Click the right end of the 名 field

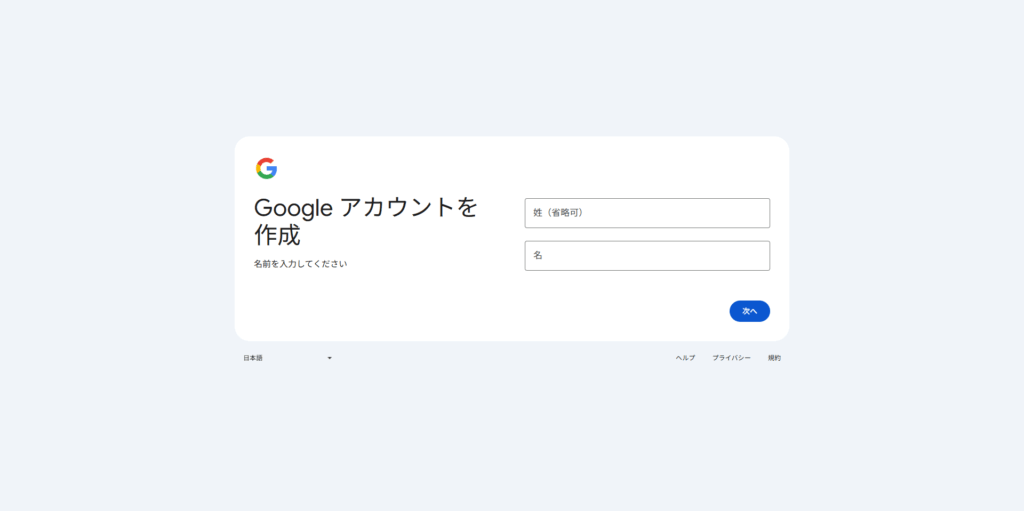[x=755, y=256]
